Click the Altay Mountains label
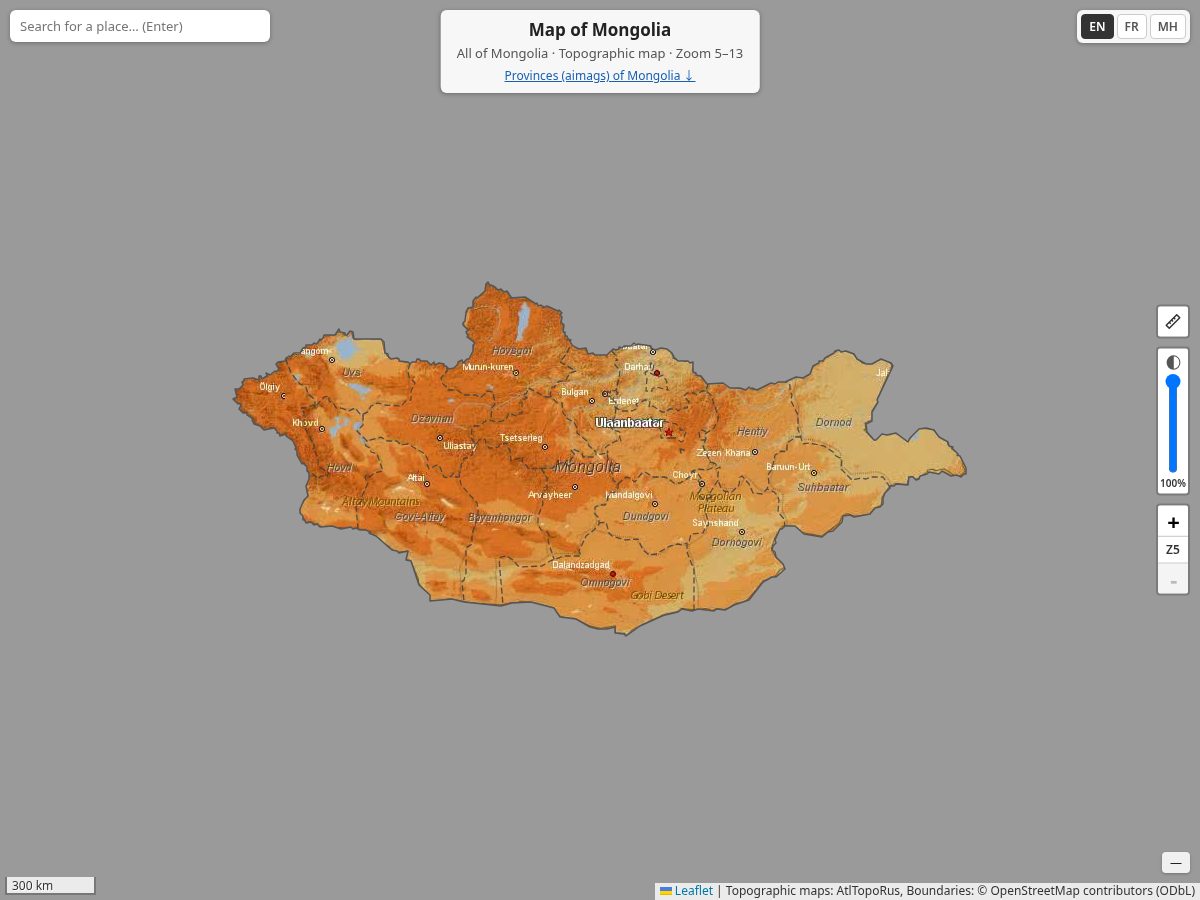The width and height of the screenshot is (1200, 900). [382, 502]
